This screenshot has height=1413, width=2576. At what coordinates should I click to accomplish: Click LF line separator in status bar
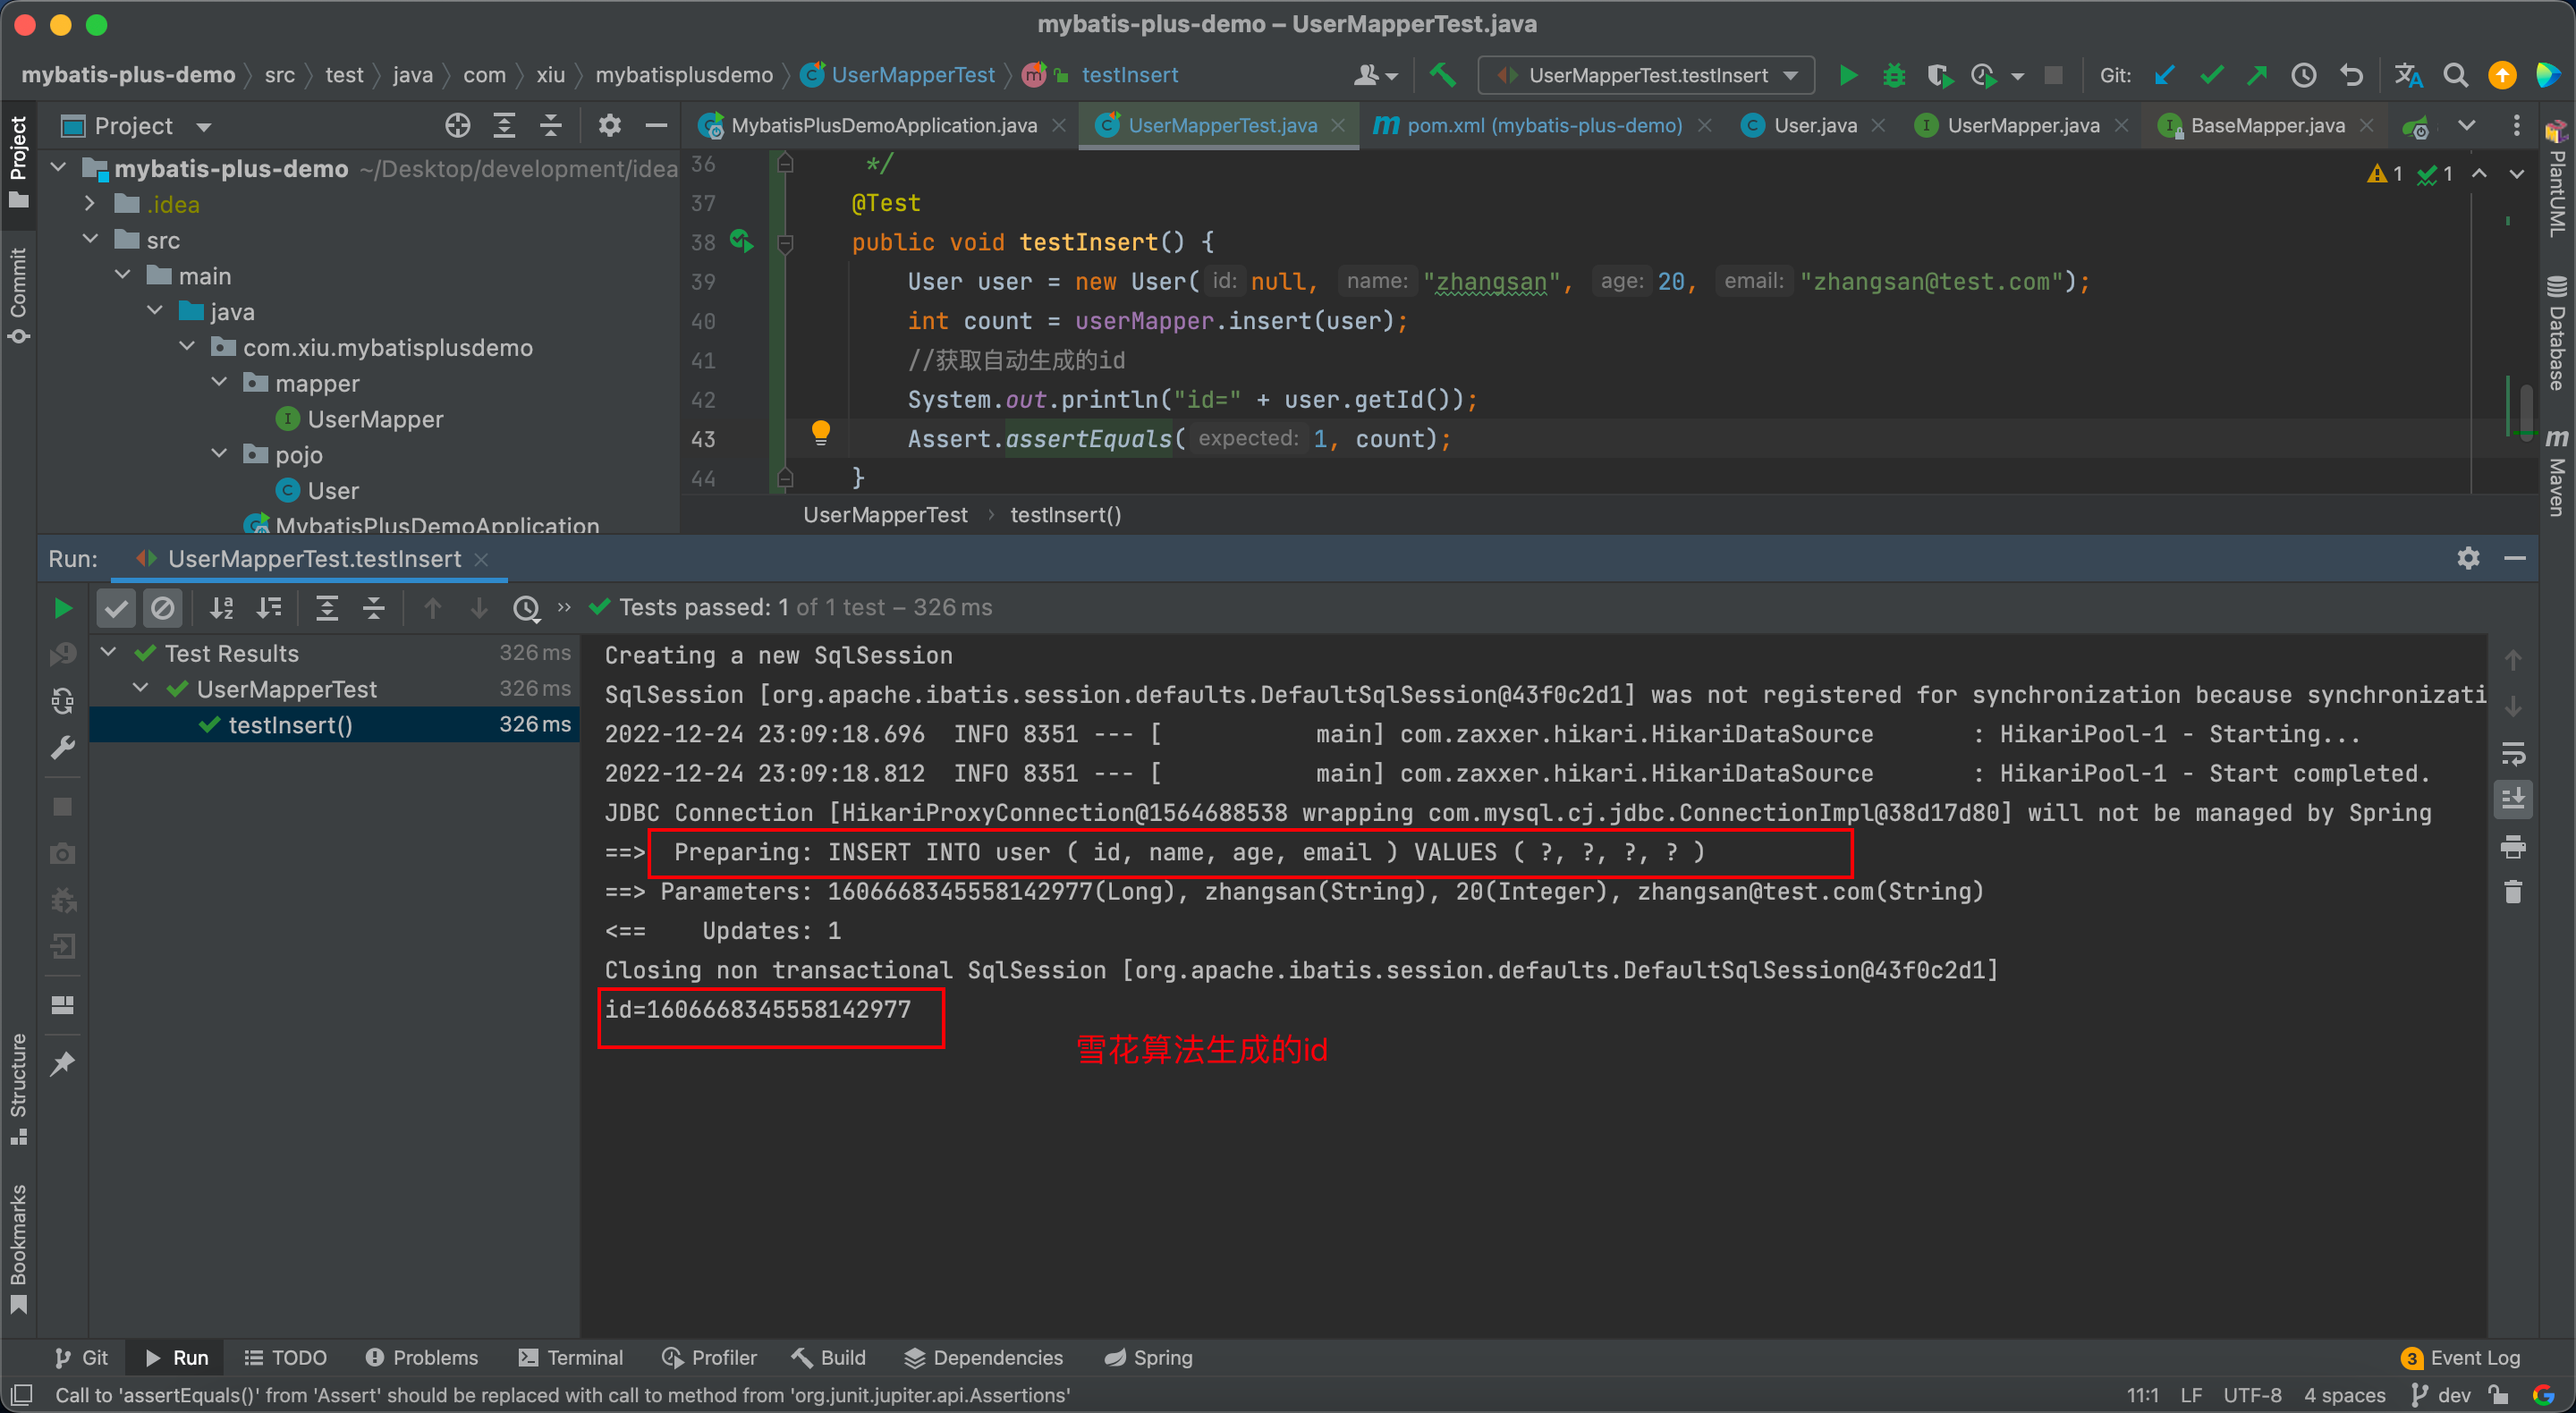point(2191,1394)
